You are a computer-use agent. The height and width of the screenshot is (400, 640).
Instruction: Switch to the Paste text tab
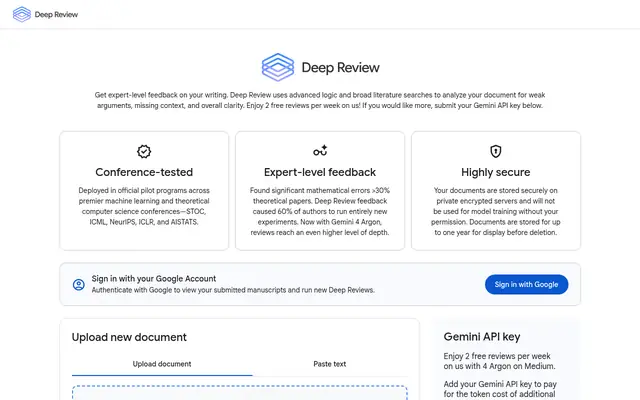click(x=330, y=364)
